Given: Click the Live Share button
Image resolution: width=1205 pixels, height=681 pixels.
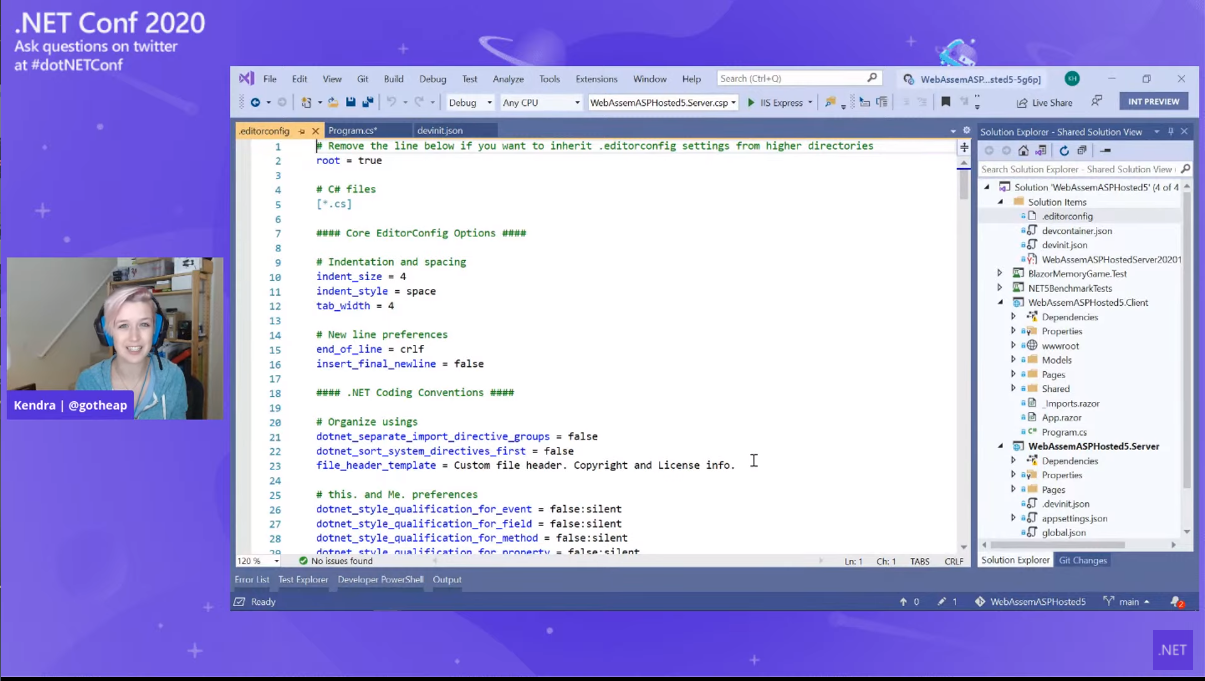Looking at the screenshot, I should (1044, 102).
